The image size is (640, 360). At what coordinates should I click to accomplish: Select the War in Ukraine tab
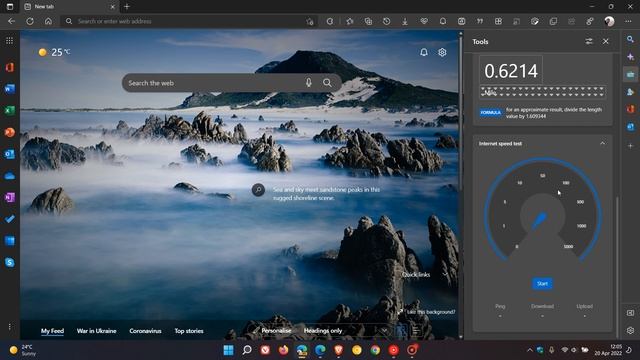click(96, 331)
